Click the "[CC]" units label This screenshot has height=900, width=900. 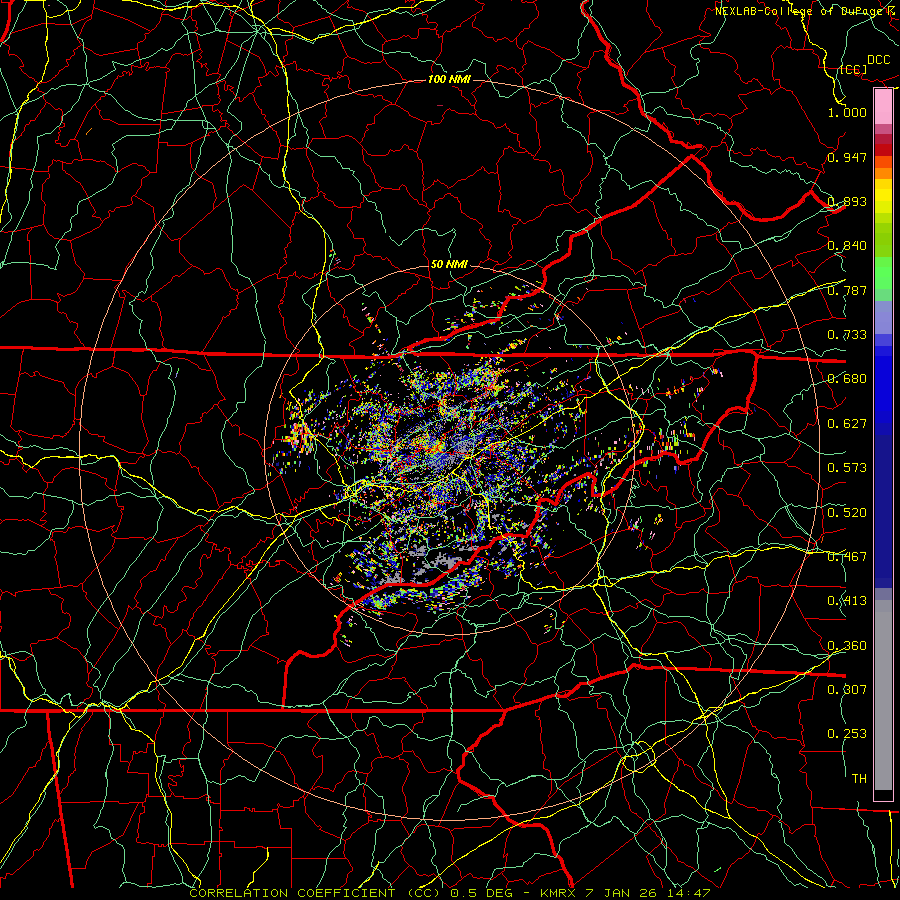tap(853, 69)
